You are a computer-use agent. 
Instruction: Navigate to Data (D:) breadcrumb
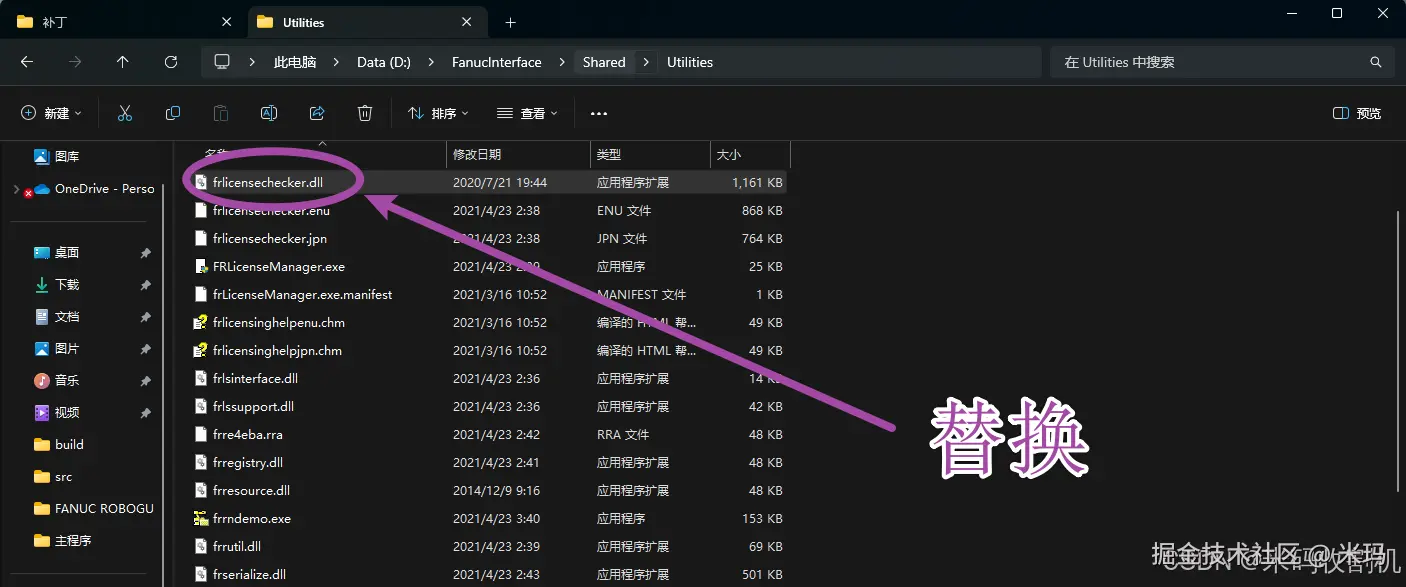point(384,62)
